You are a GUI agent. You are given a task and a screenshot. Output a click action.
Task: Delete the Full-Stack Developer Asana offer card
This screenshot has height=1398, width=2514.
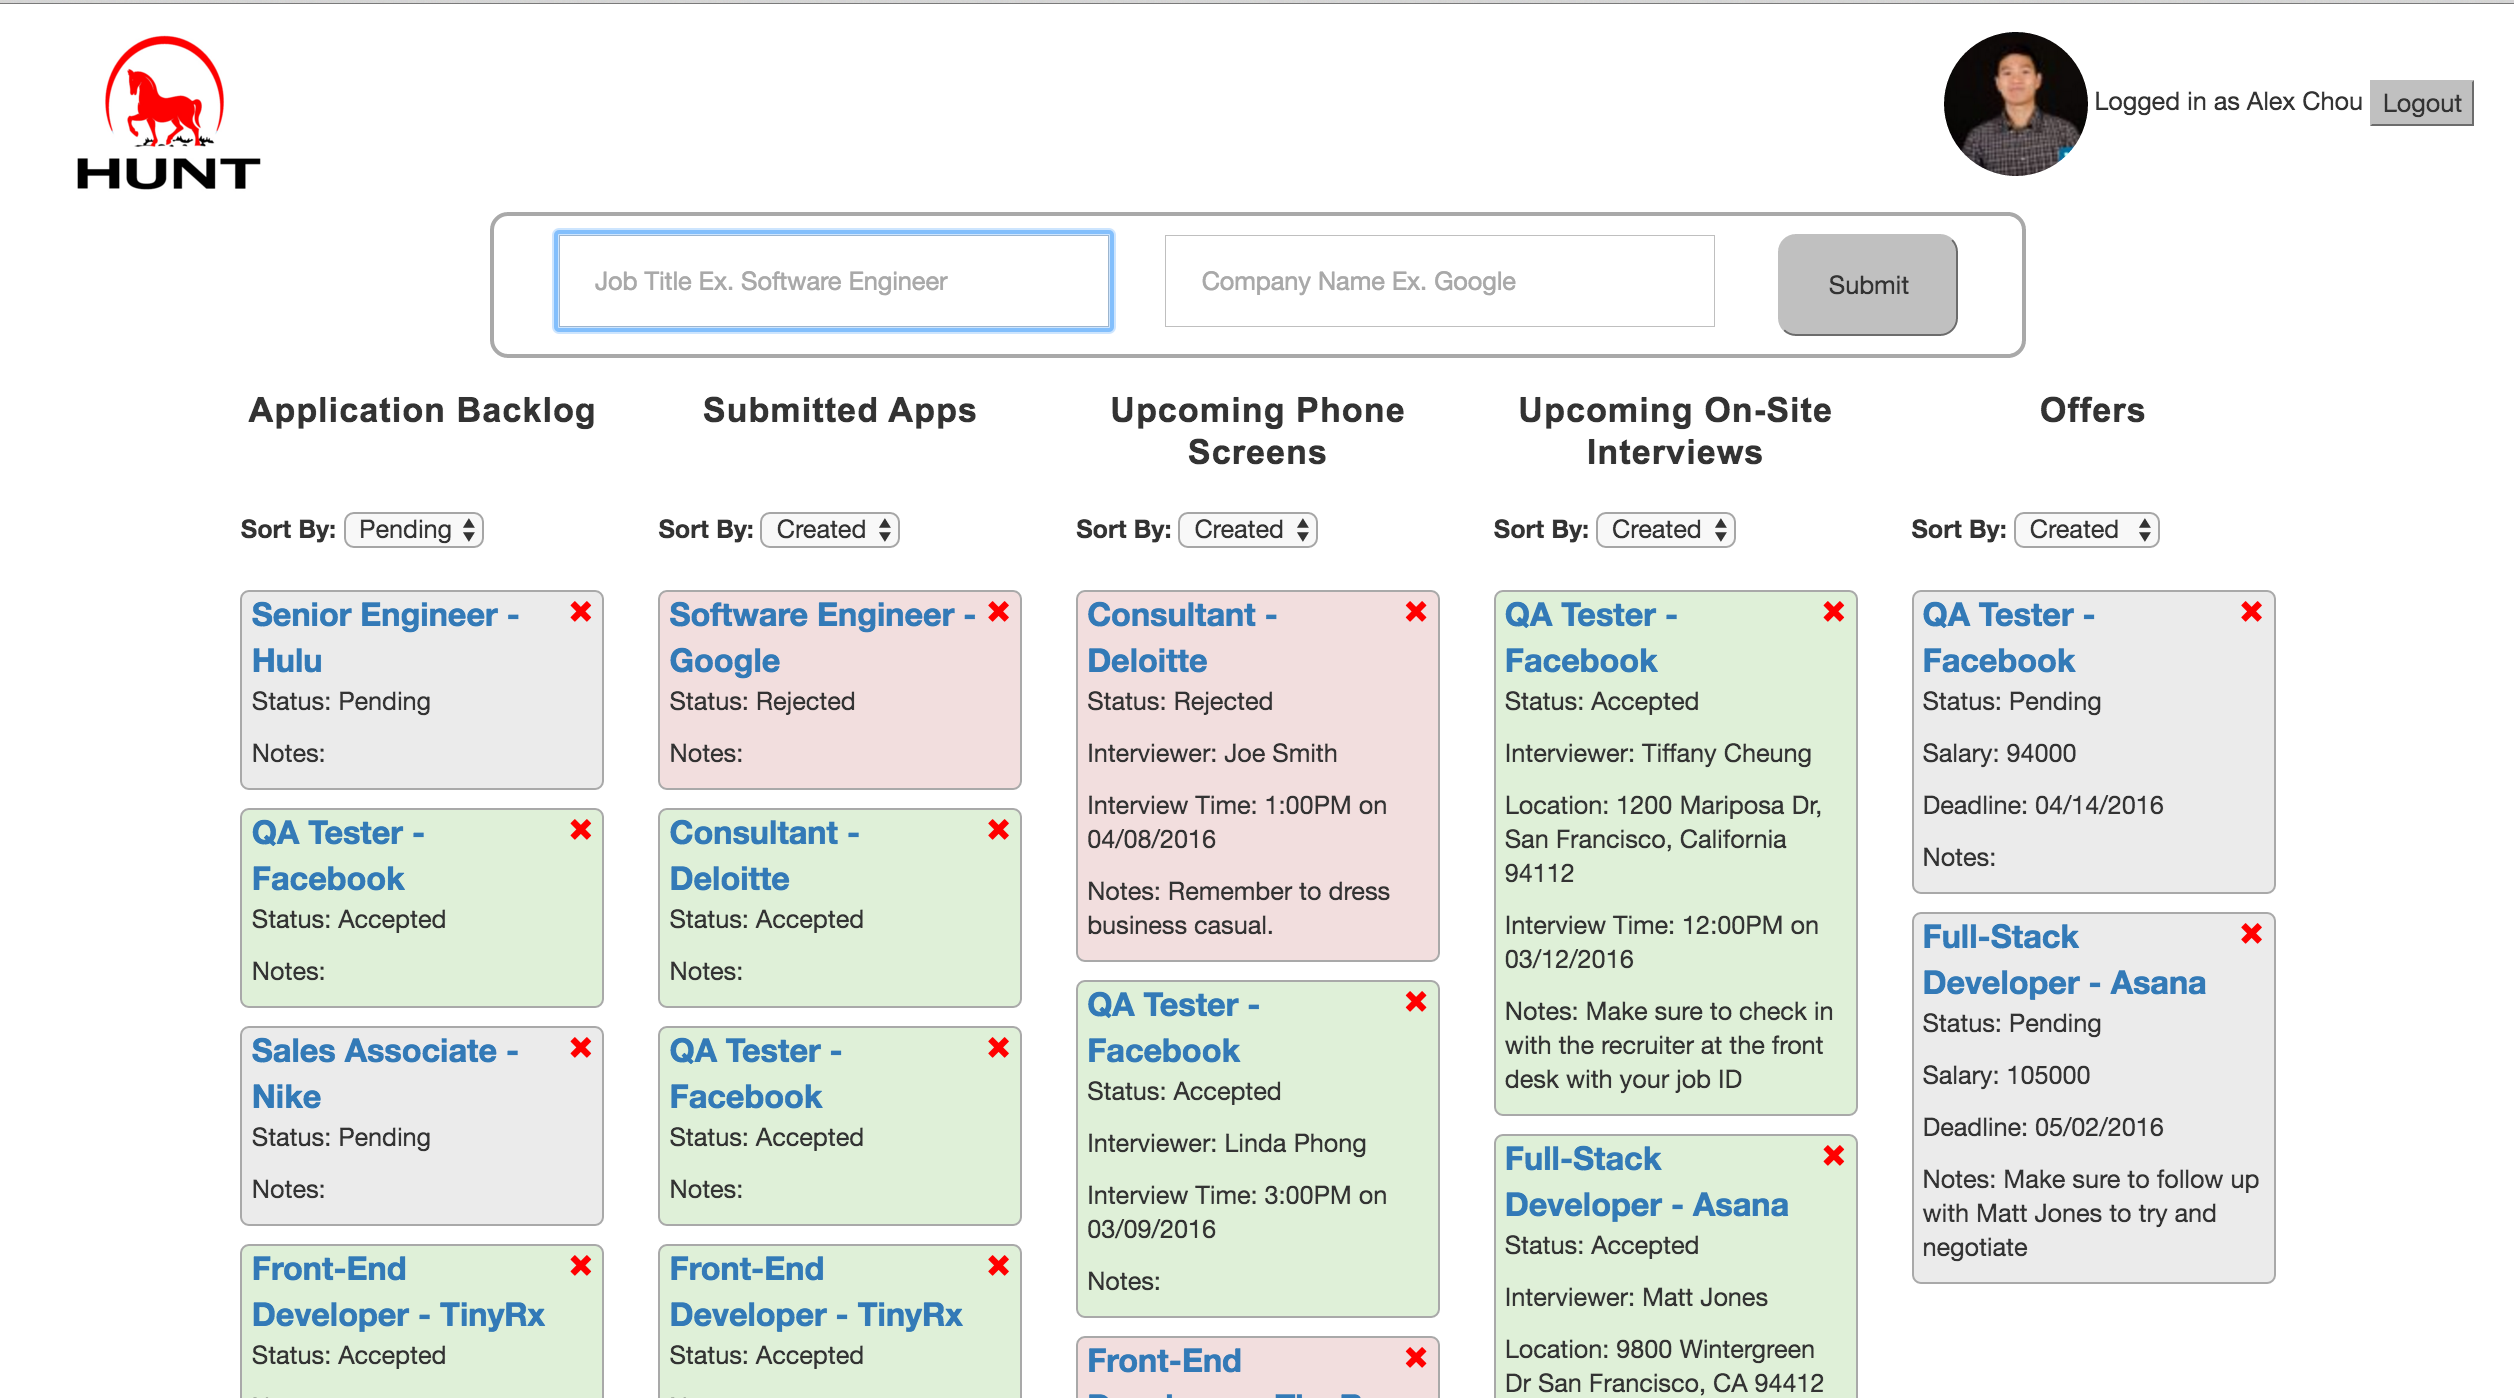[2252, 934]
